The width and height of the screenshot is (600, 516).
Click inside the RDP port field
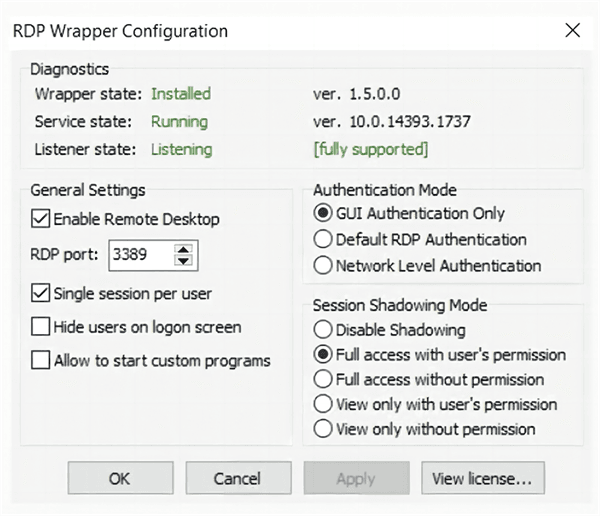point(138,255)
